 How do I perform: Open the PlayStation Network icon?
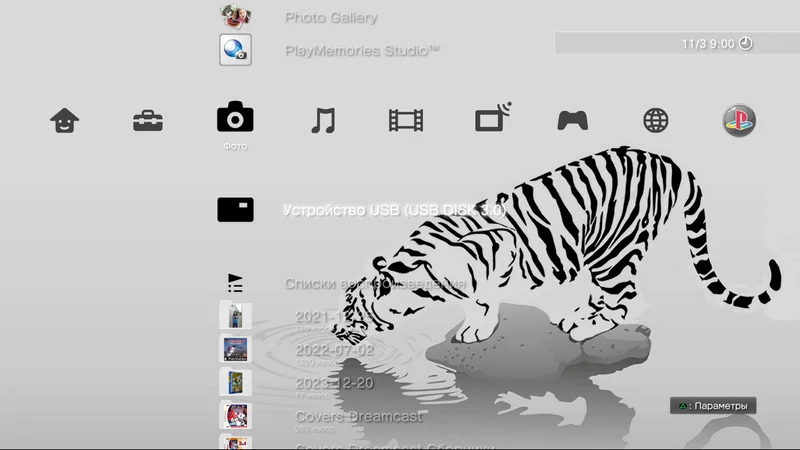[739, 120]
